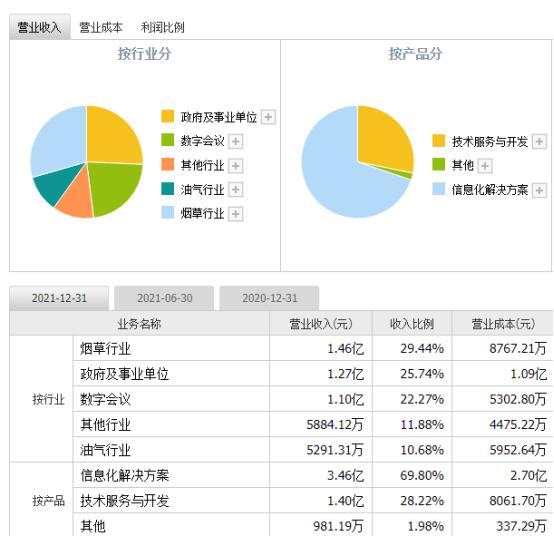Screen dimensions: 554x537
Task: Click the light blue 信息化解决方案 legend swatch
Action: pyautogui.click(x=438, y=189)
